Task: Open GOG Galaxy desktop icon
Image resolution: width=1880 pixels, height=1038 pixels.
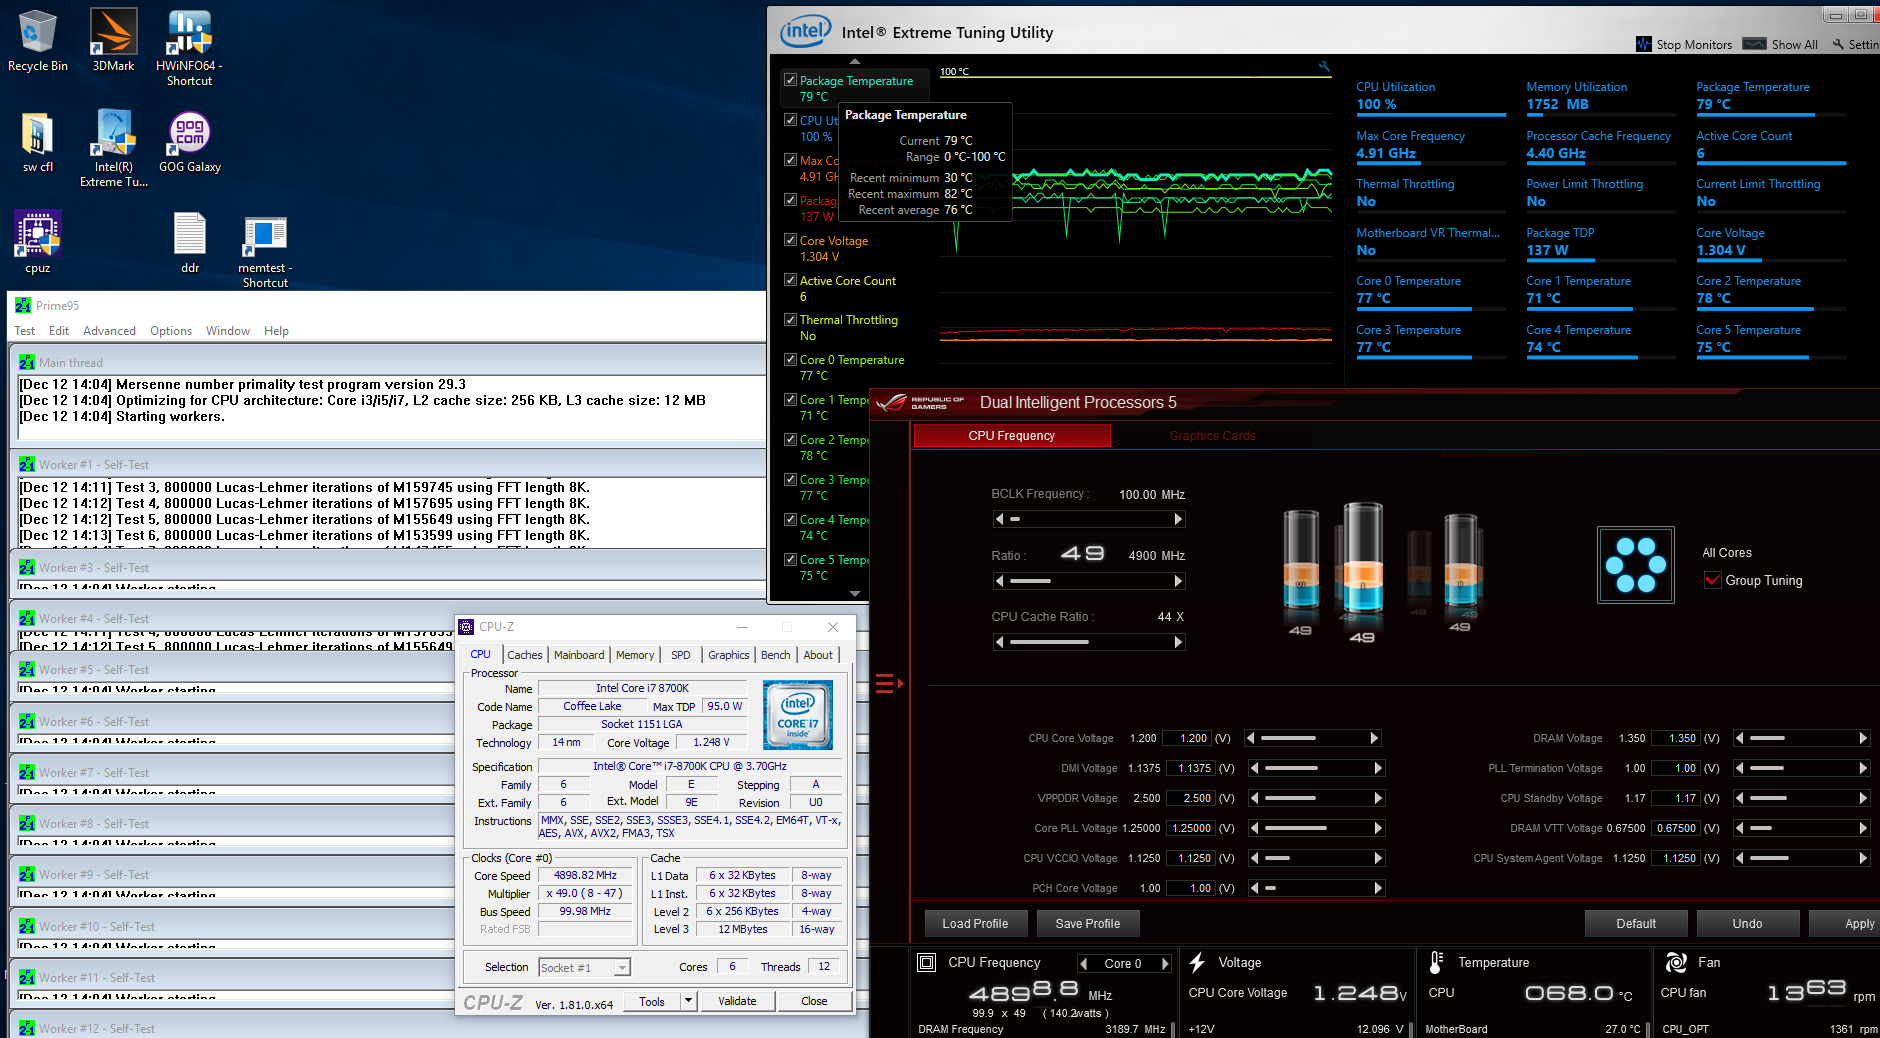Action: (x=189, y=142)
